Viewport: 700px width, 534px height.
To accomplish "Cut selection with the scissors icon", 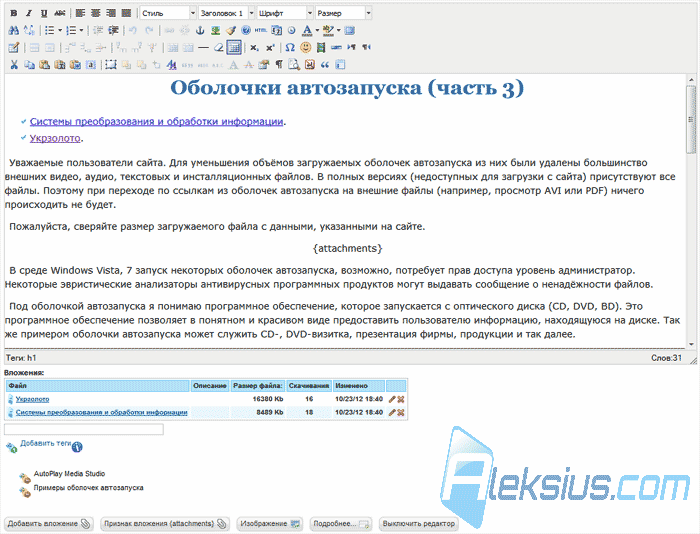I will pyautogui.click(x=14, y=65).
